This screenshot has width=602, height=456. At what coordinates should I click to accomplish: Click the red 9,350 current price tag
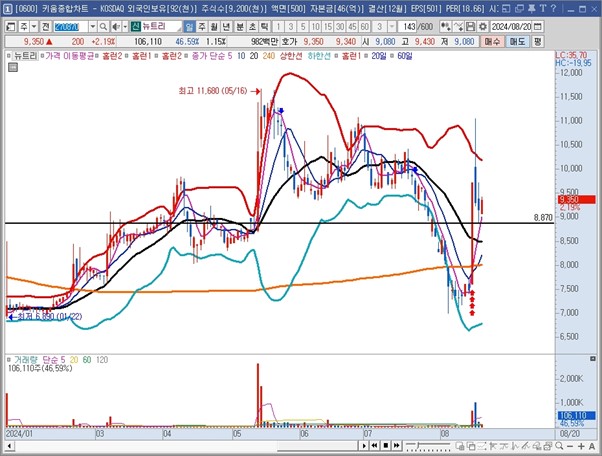coord(576,200)
